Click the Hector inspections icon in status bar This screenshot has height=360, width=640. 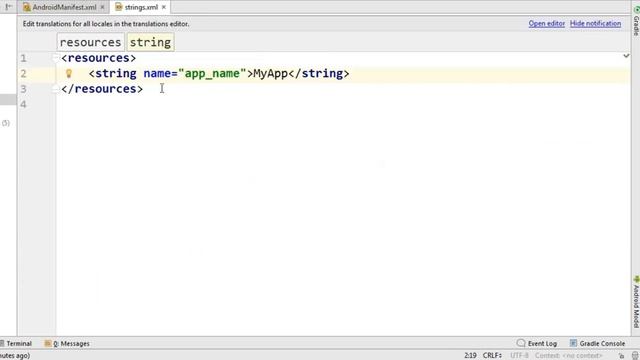(635, 356)
